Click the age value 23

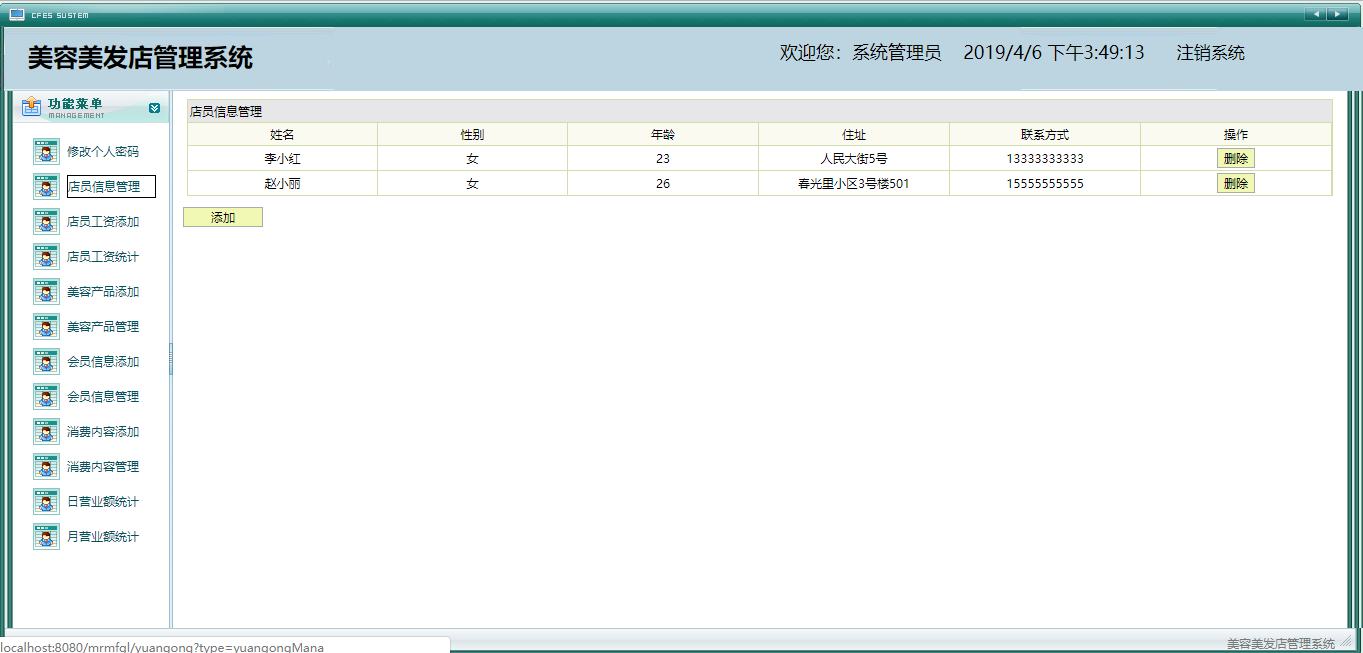point(663,159)
